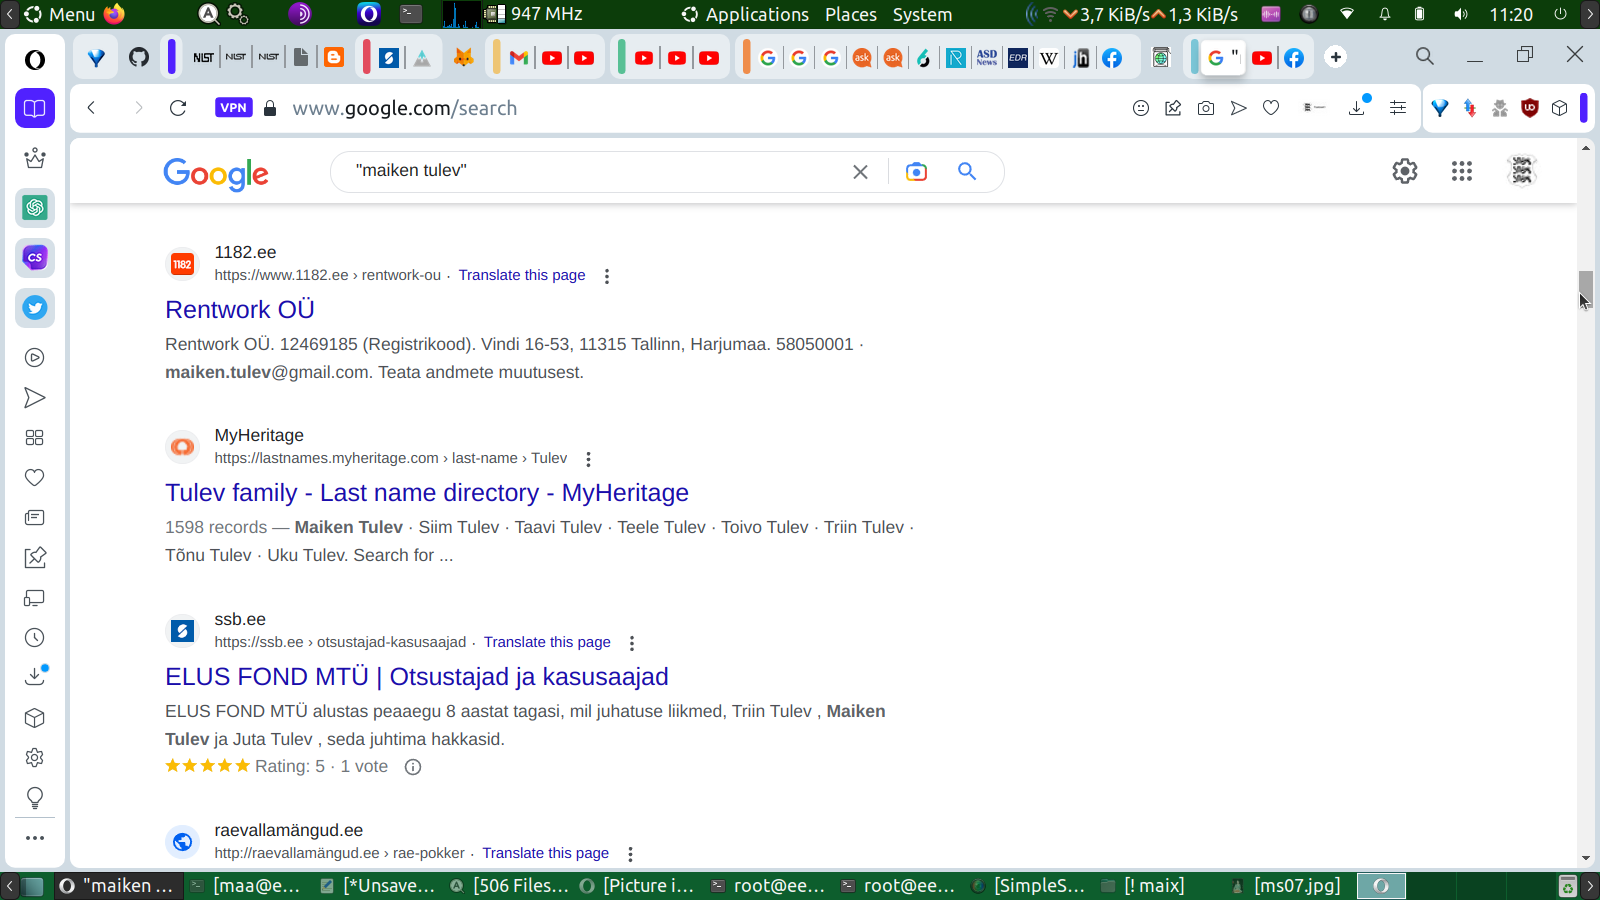Open more options for the MyHeritage result
Image resolution: width=1600 pixels, height=900 pixels.
tap(588, 459)
